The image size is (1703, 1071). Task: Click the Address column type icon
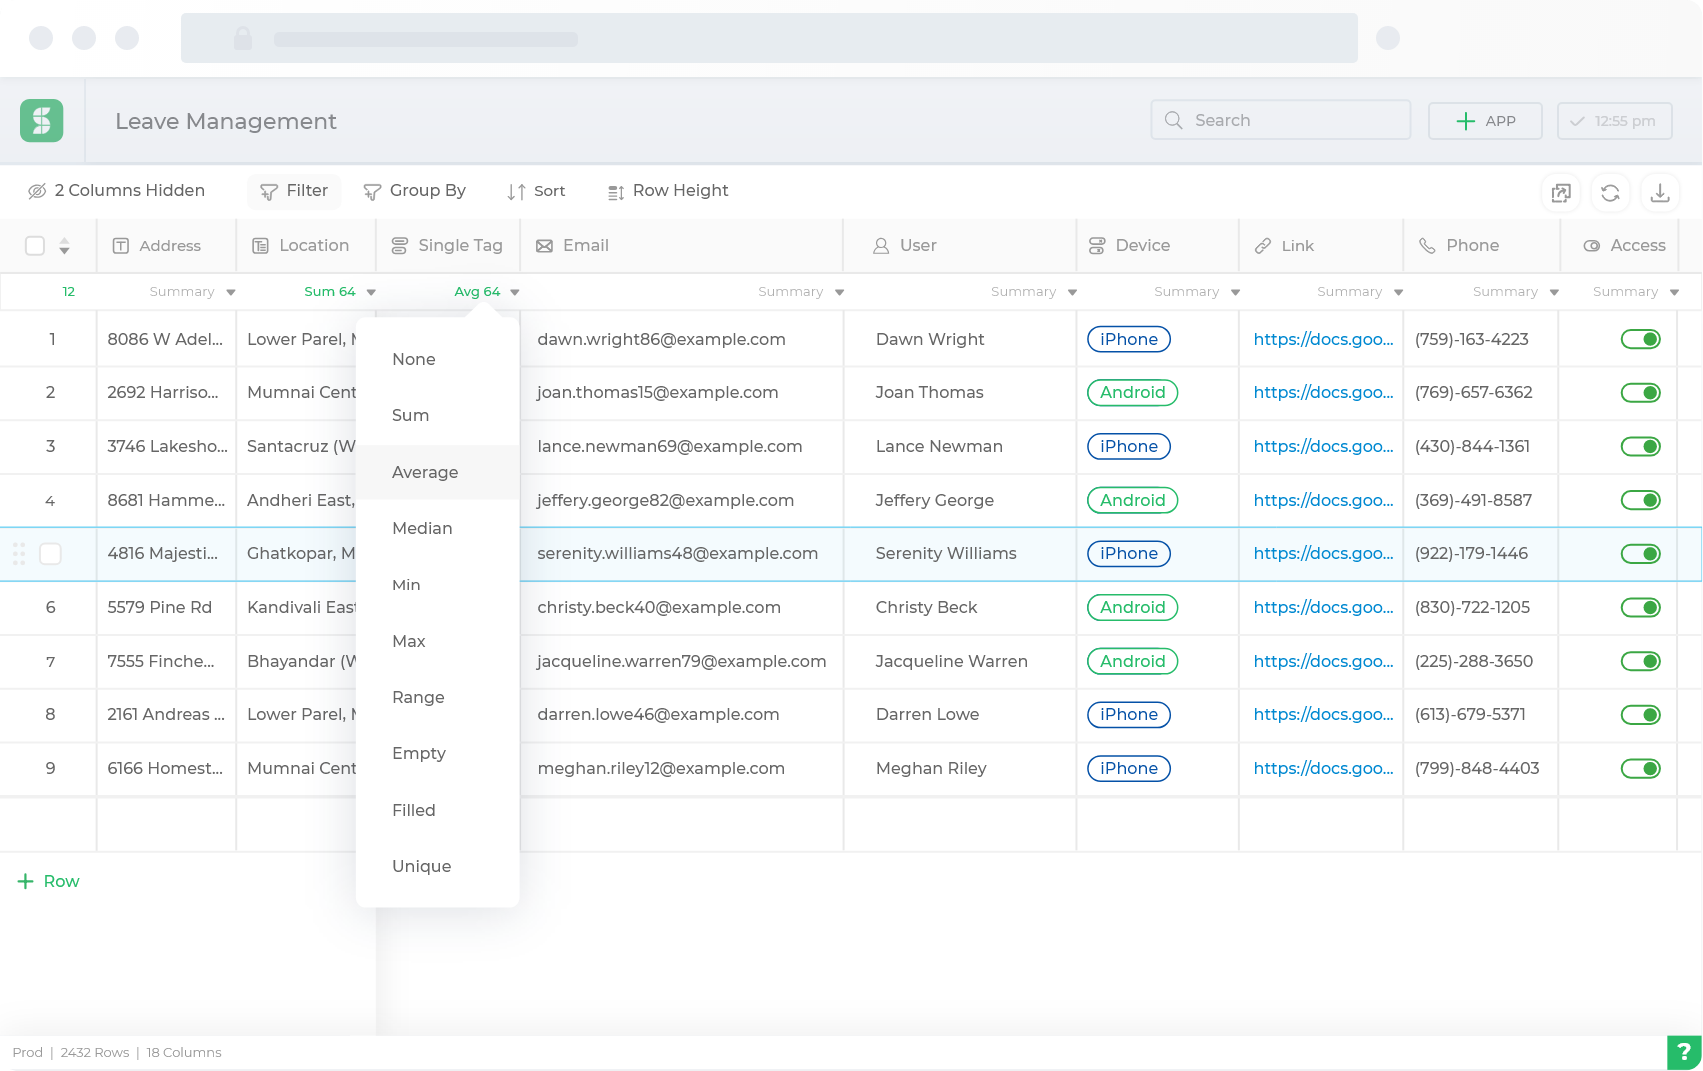(x=121, y=246)
